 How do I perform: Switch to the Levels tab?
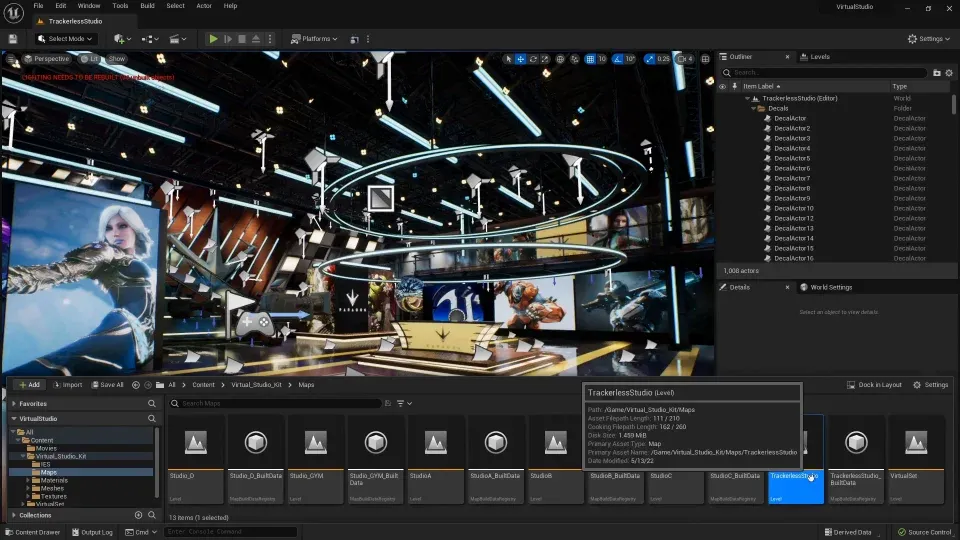click(819, 57)
